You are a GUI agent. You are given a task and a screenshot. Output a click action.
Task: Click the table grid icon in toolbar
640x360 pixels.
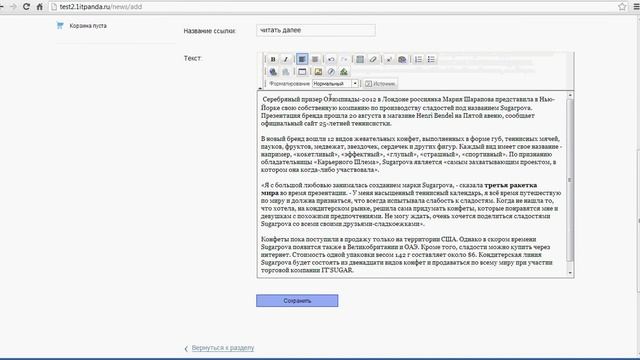[x=360, y=60]
